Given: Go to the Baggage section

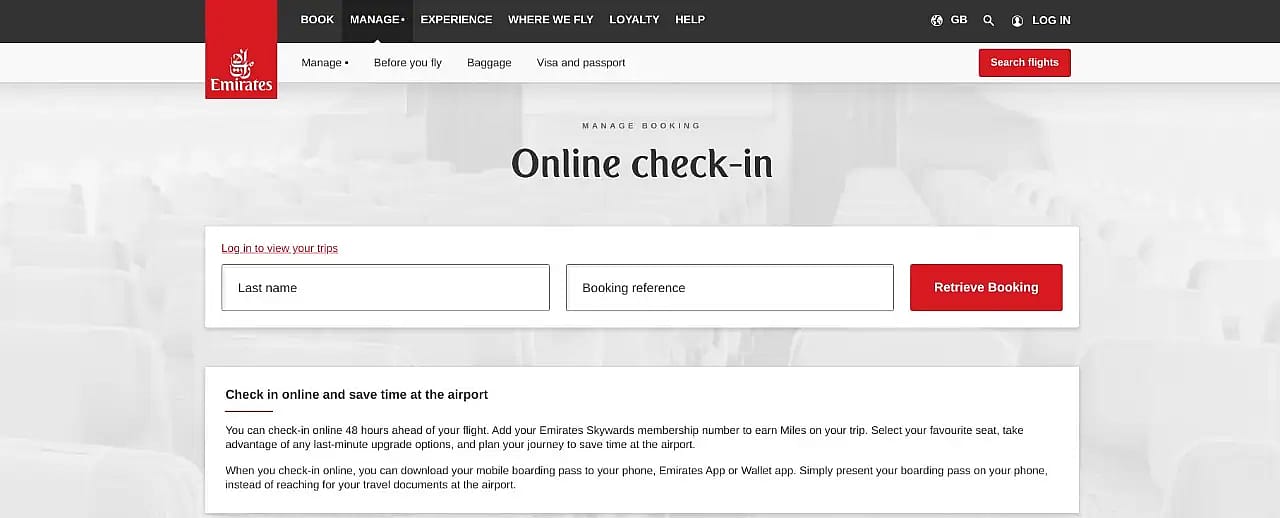Looking at the screenshot, I should click(x=489, y=63).
